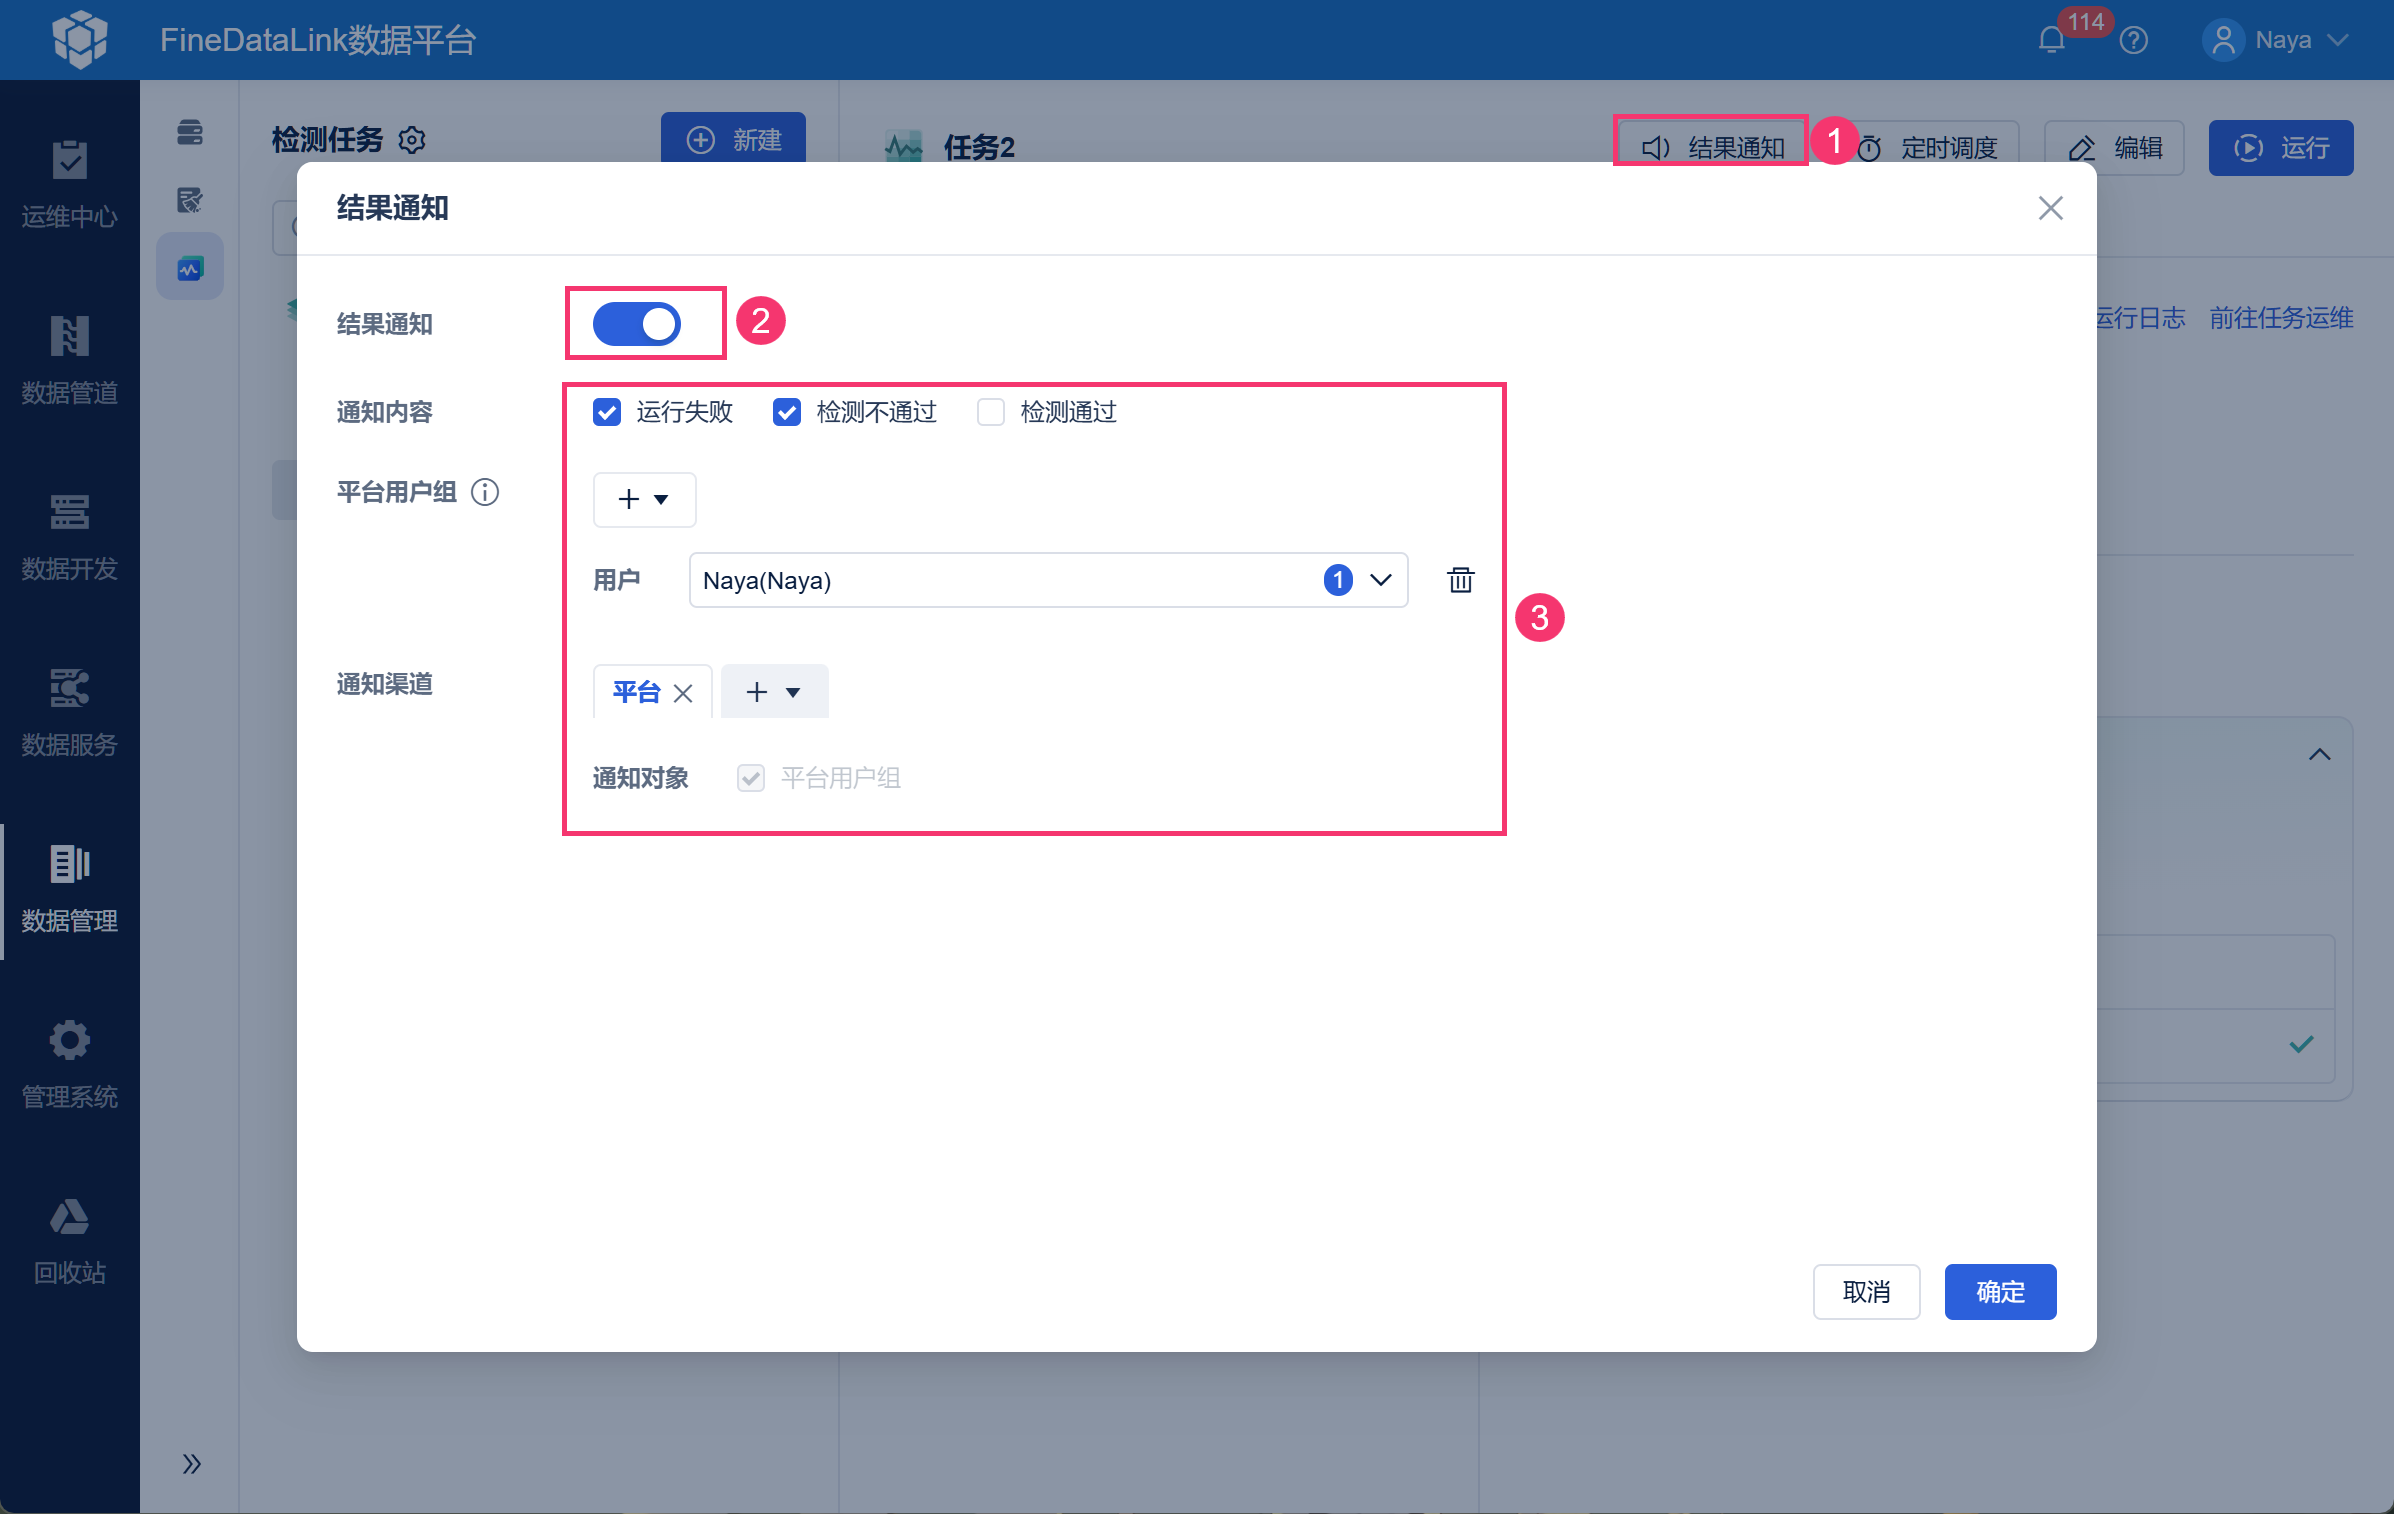Check the 检测通过 checkbox
The width and height of the screenshot is (2394, 1514).
click(990, 412)
